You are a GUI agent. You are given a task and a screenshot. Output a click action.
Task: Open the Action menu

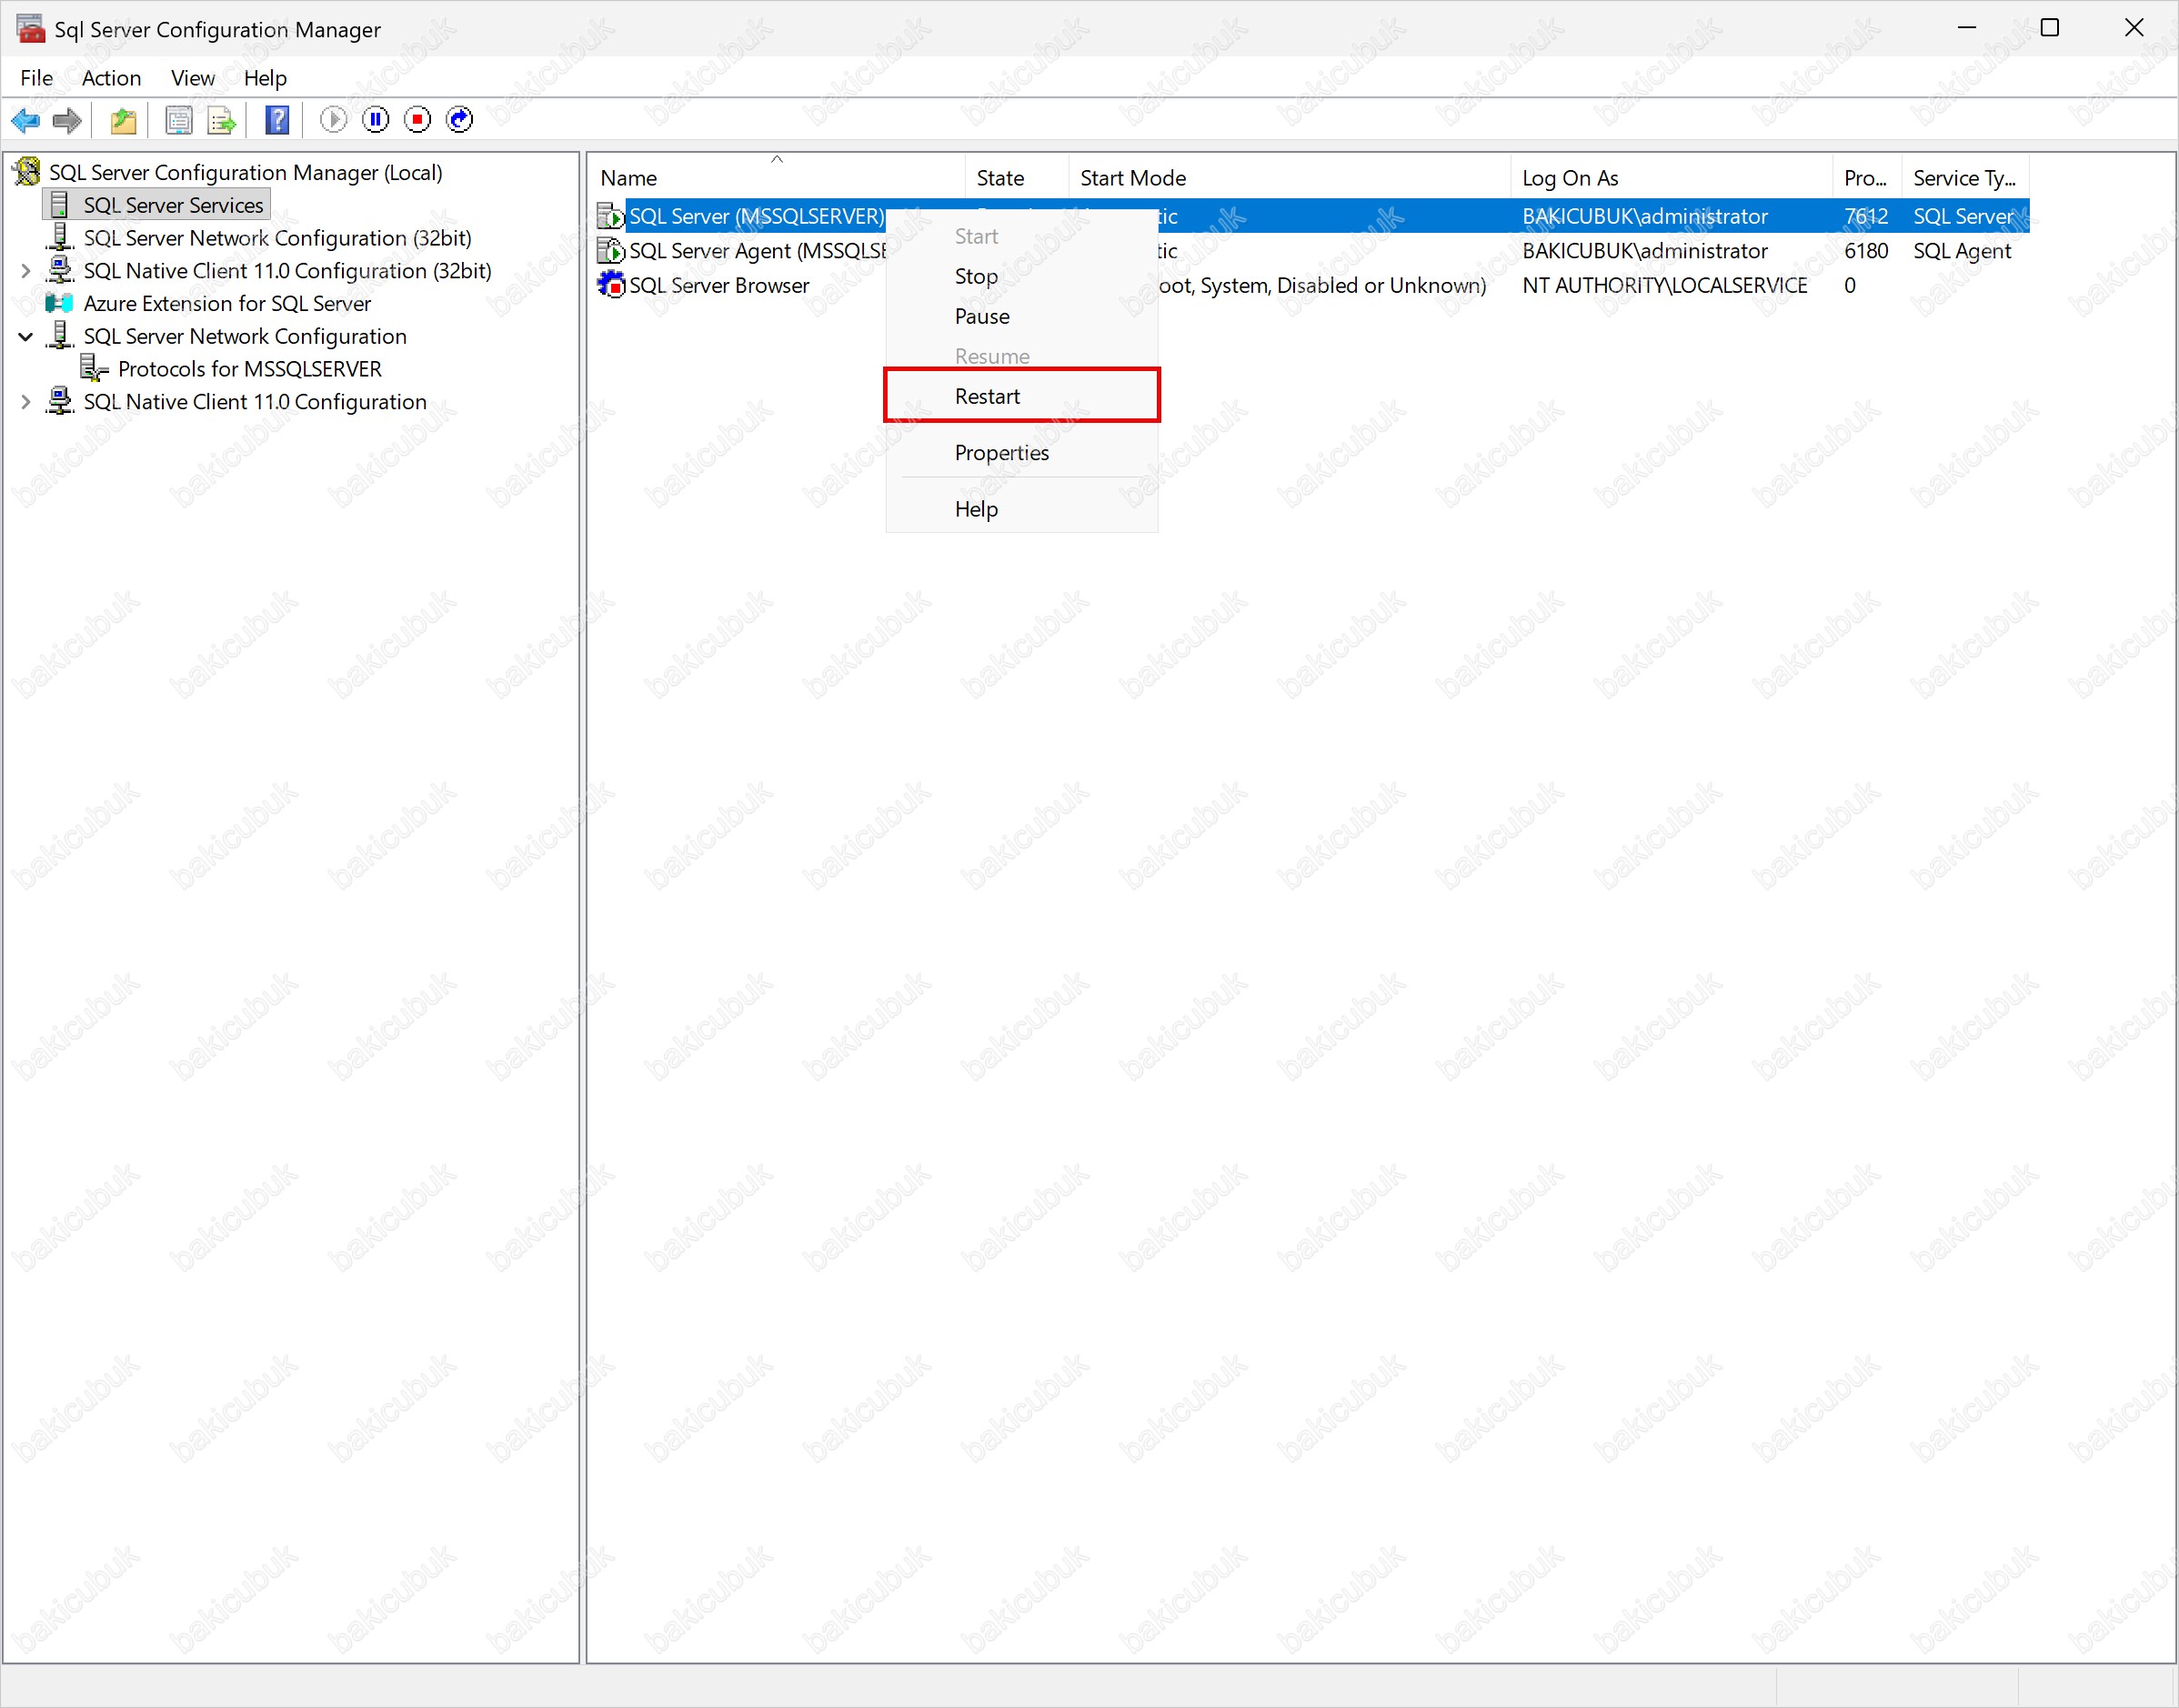point(111,78)
